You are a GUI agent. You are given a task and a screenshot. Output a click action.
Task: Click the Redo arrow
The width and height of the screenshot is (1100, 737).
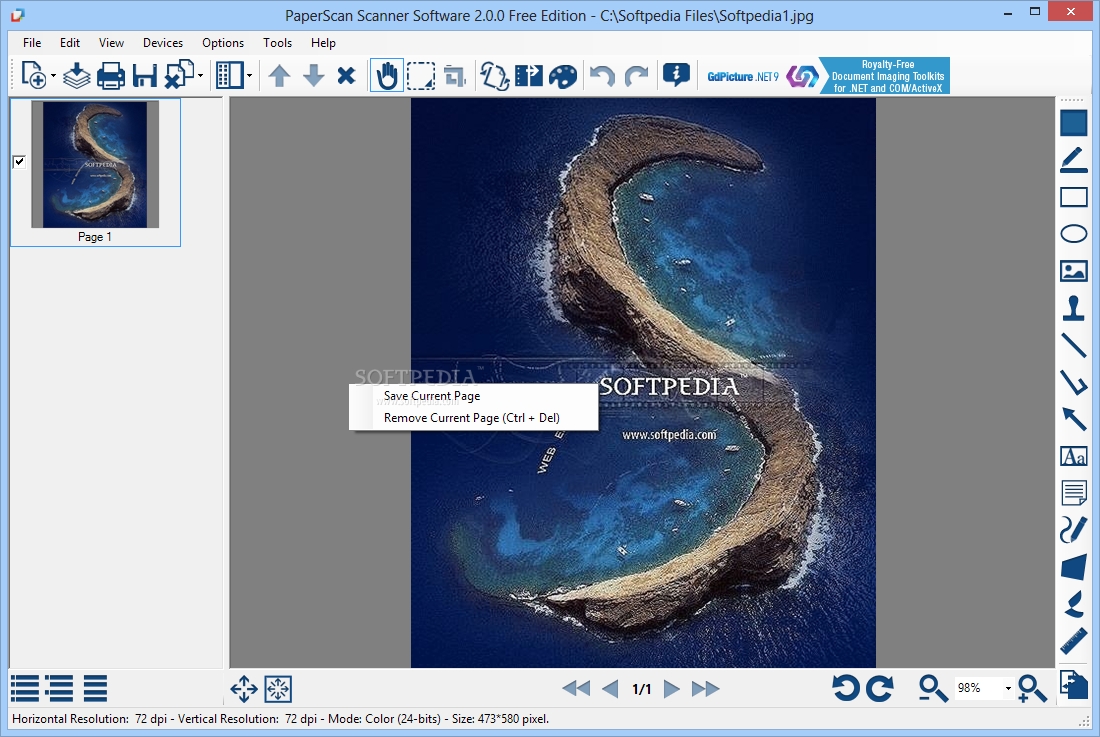[x=636, y=75]
